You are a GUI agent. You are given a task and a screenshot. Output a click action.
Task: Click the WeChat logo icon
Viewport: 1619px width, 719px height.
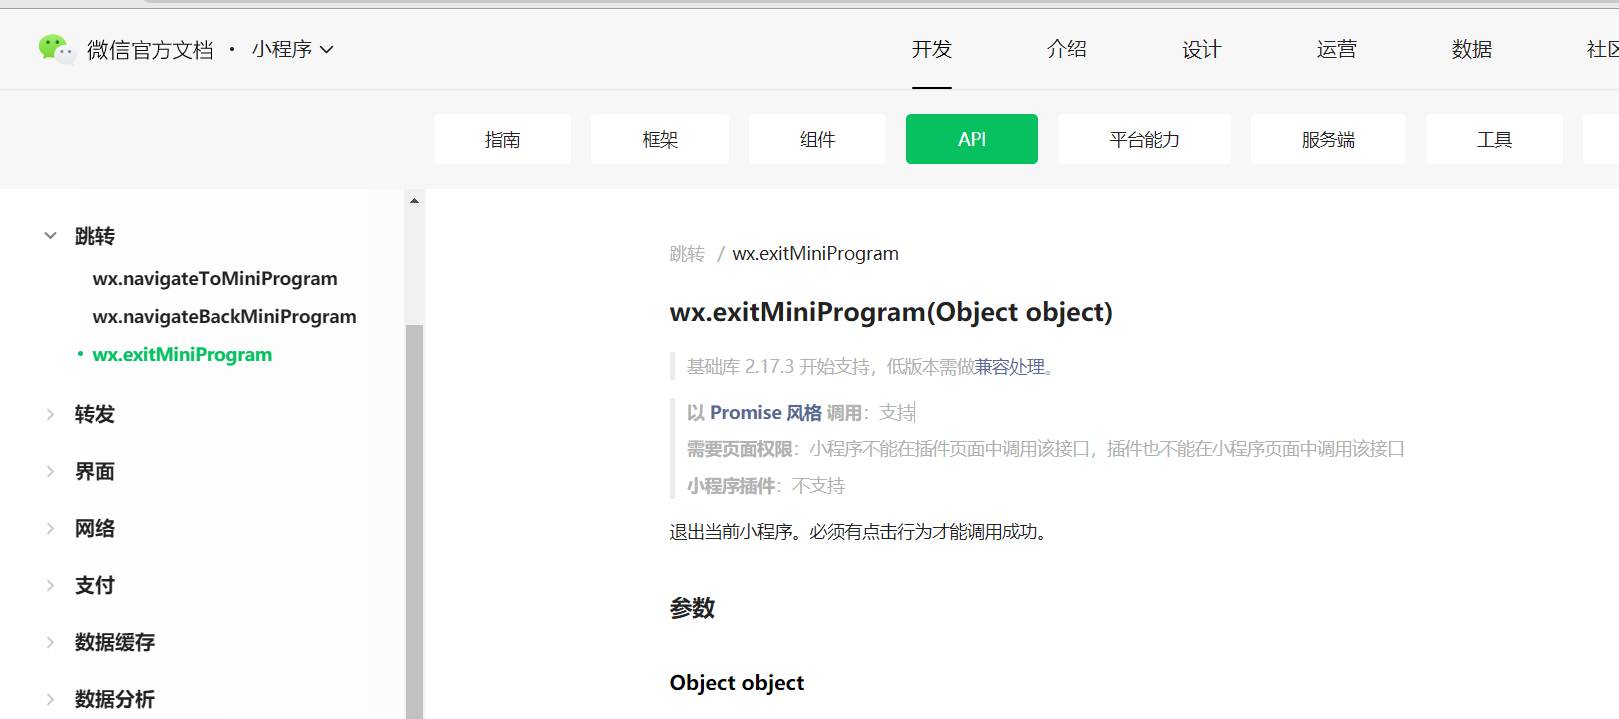(x=56, y=48)
